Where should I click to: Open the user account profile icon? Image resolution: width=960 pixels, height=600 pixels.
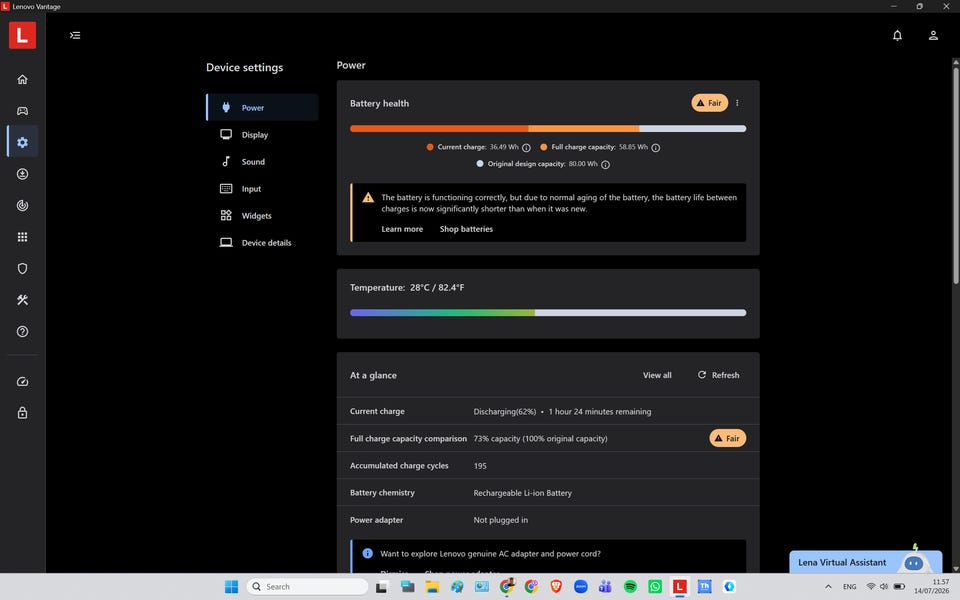(x=933, y=36)
